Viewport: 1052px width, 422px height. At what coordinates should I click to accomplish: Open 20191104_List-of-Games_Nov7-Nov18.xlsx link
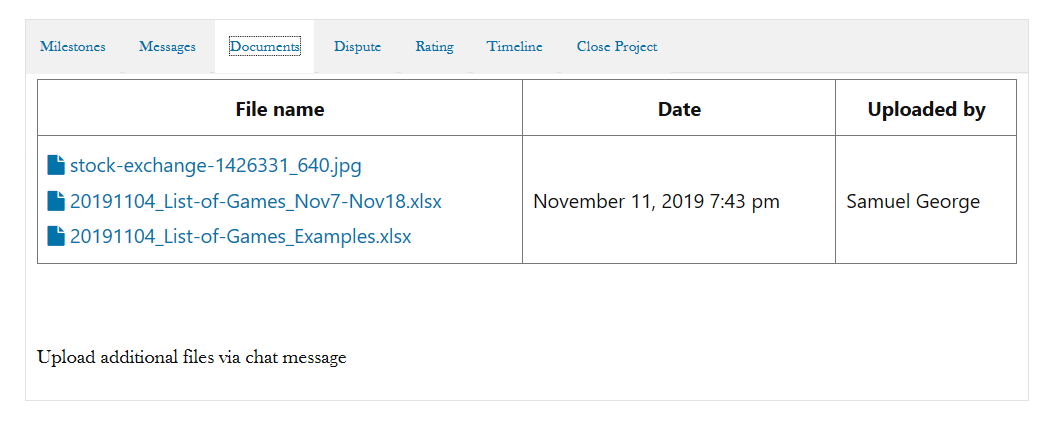click(x=256, y=201)
